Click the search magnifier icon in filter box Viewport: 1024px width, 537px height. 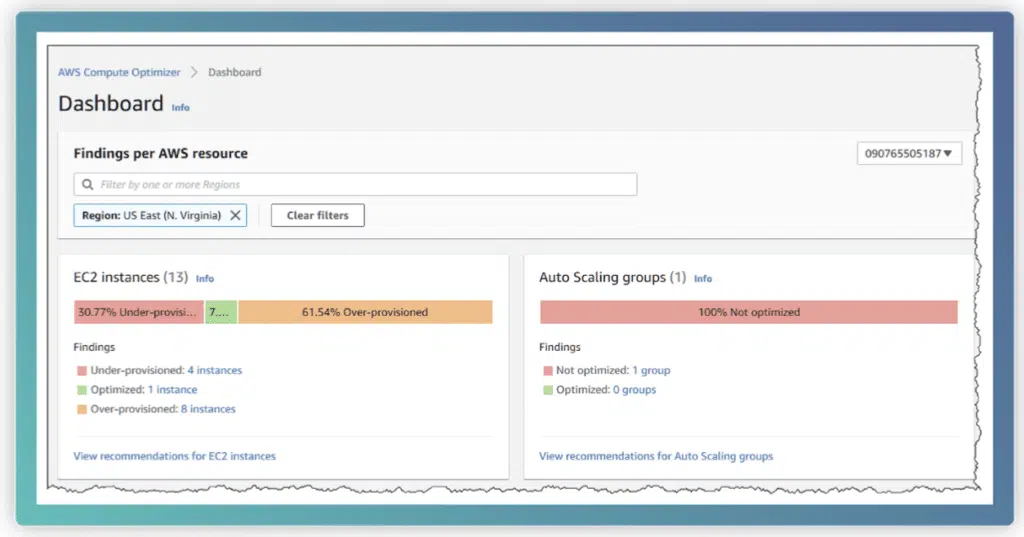[x=88, y=184]
